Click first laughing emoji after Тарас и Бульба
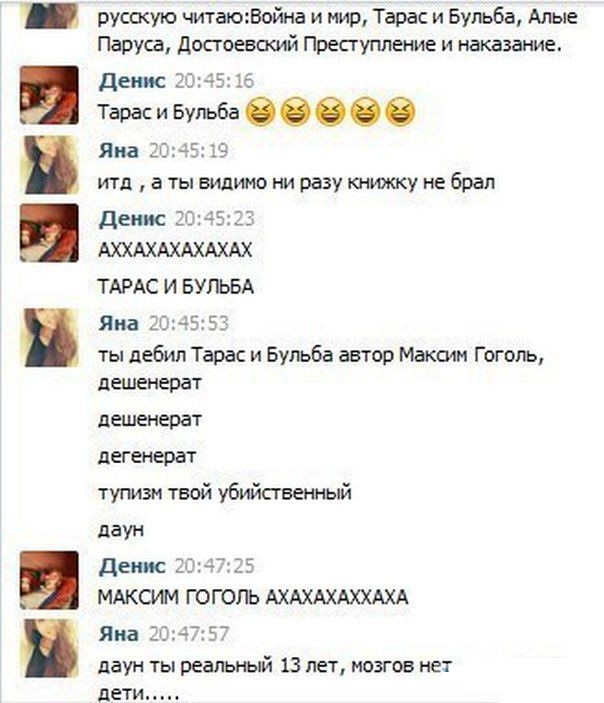Screen dimensions: 604x703 261,112
